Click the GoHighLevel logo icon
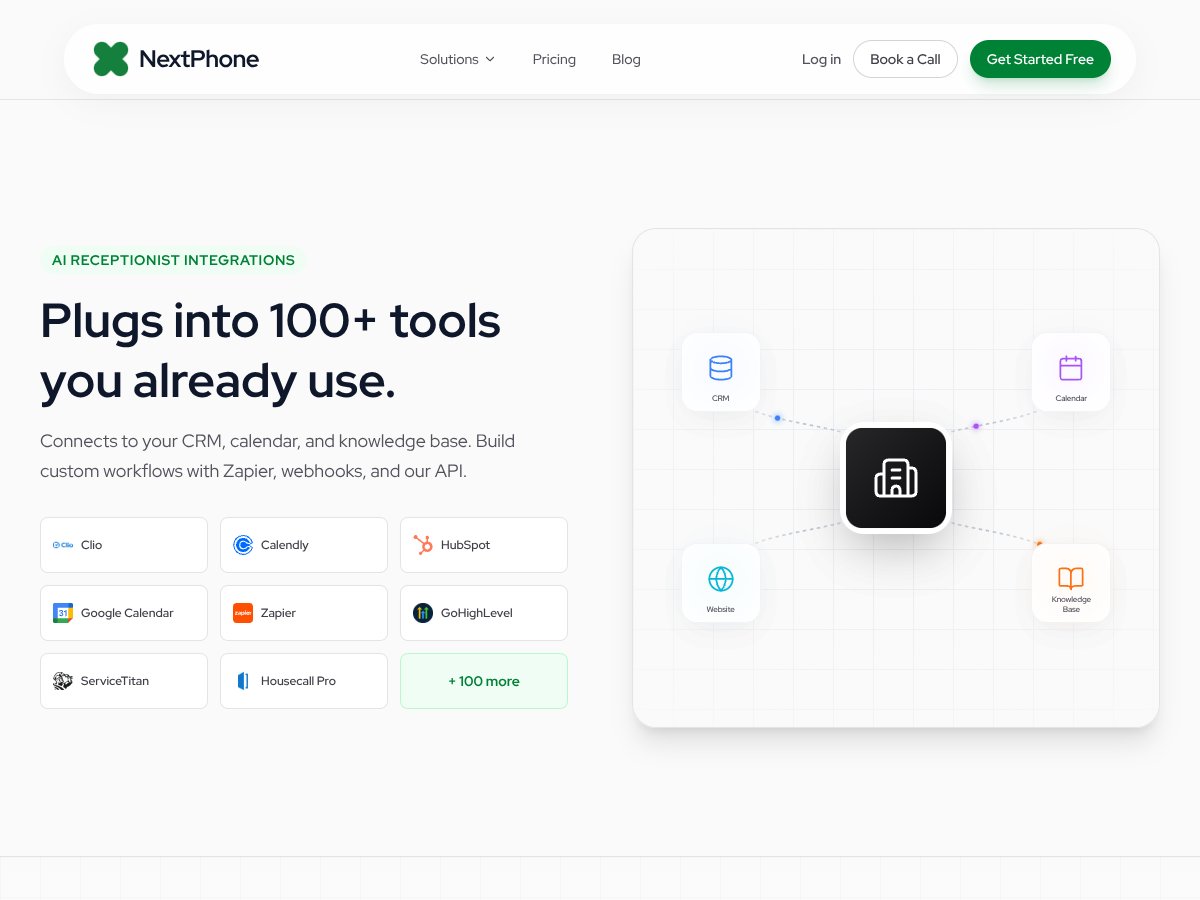The image size is (1200, 900). coord(423,613)
